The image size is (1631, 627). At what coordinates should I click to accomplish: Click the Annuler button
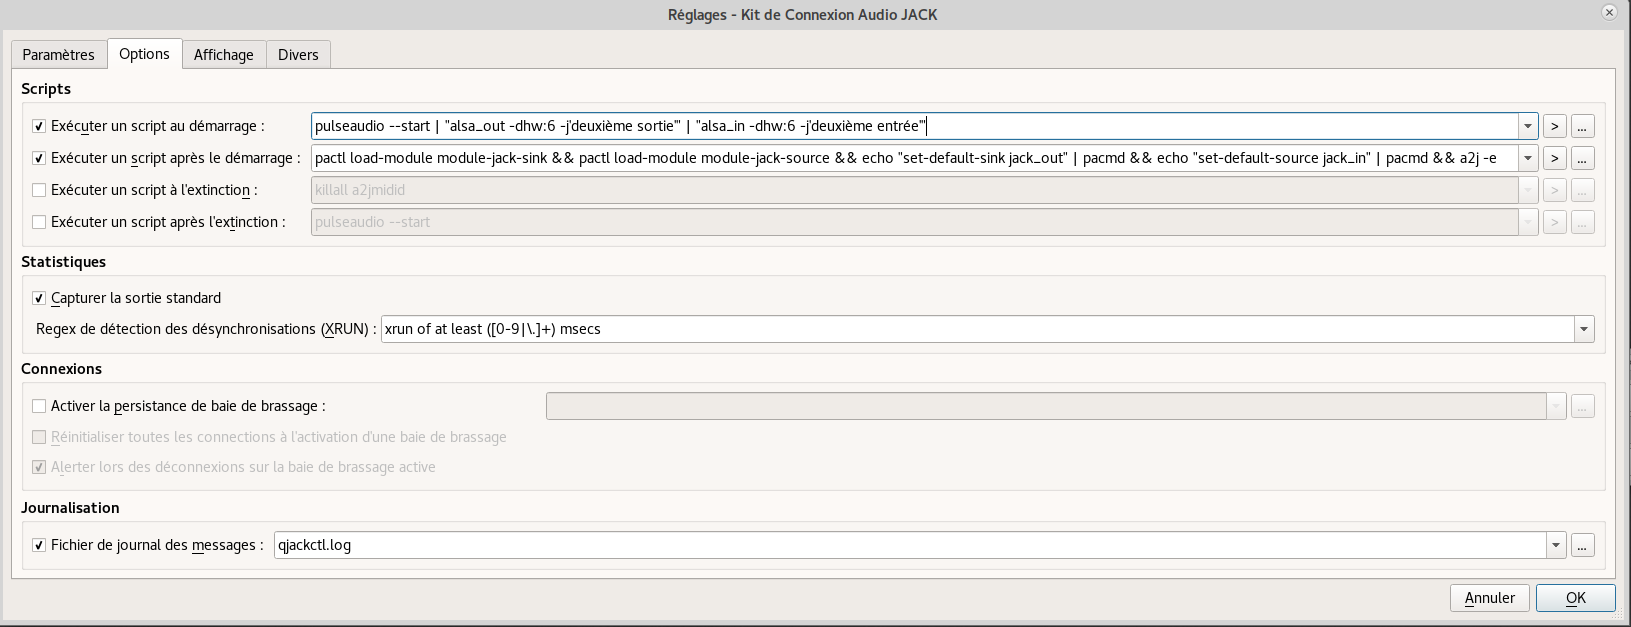[1489, 598]
